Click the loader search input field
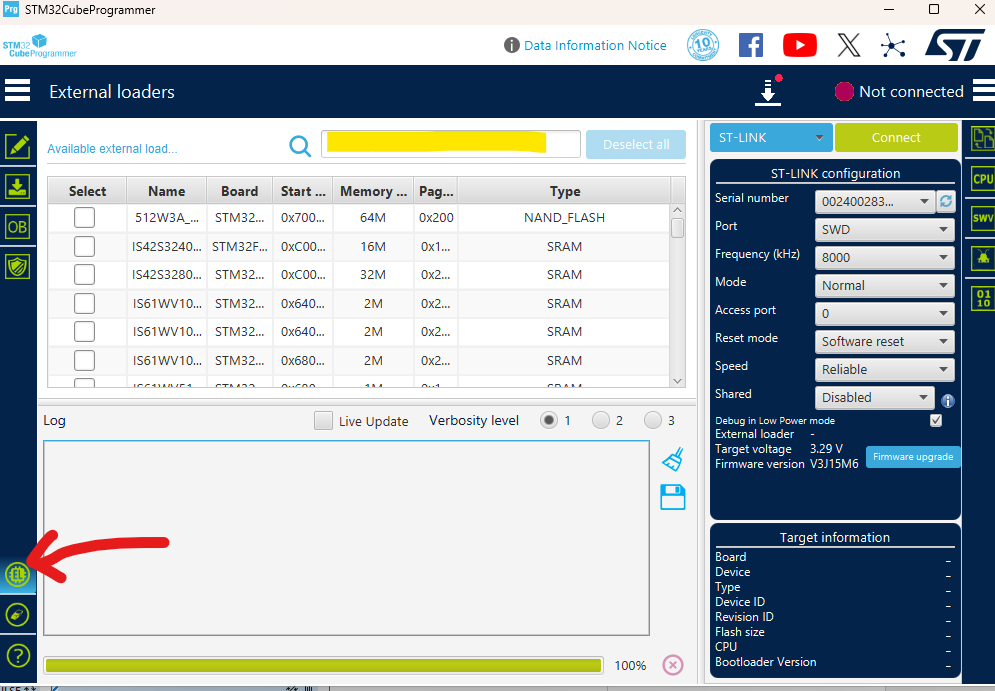 (451, 144)
